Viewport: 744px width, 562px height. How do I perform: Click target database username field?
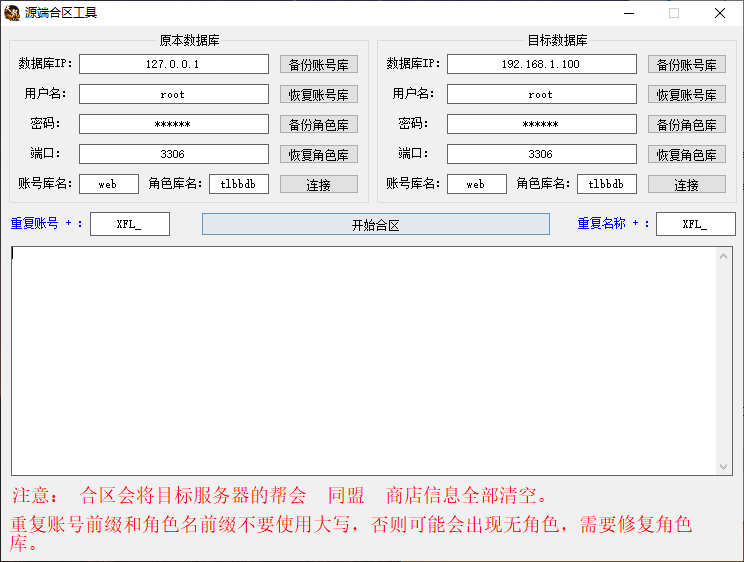542,94
